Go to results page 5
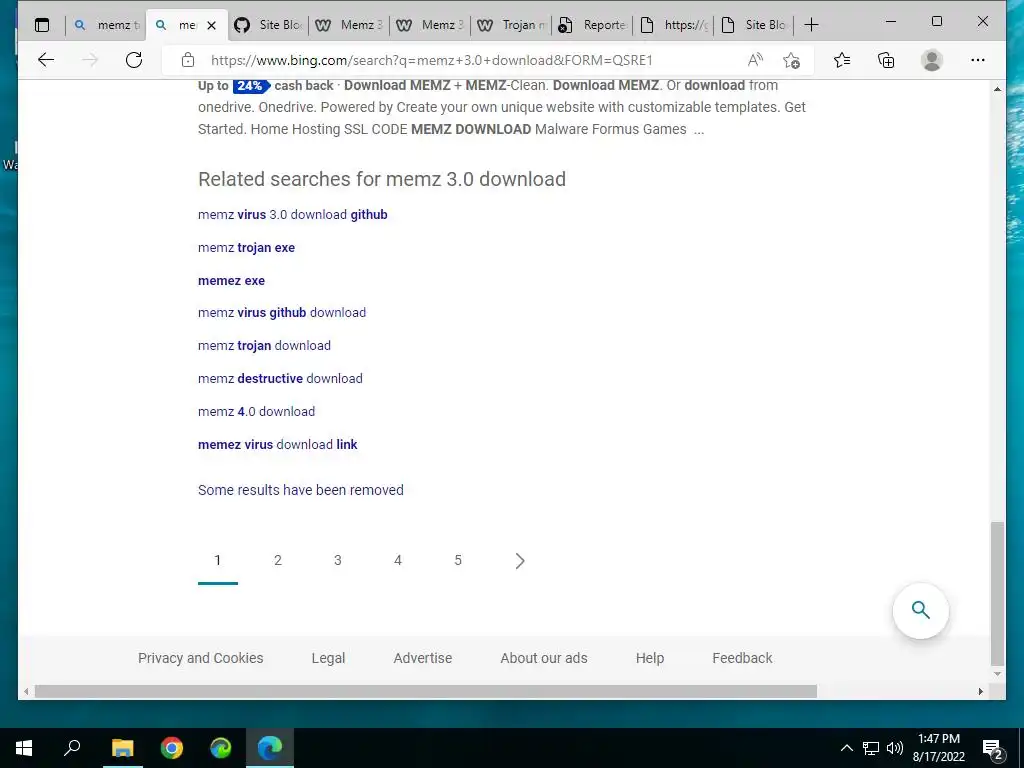1024x768 pixels. point(458,560)
